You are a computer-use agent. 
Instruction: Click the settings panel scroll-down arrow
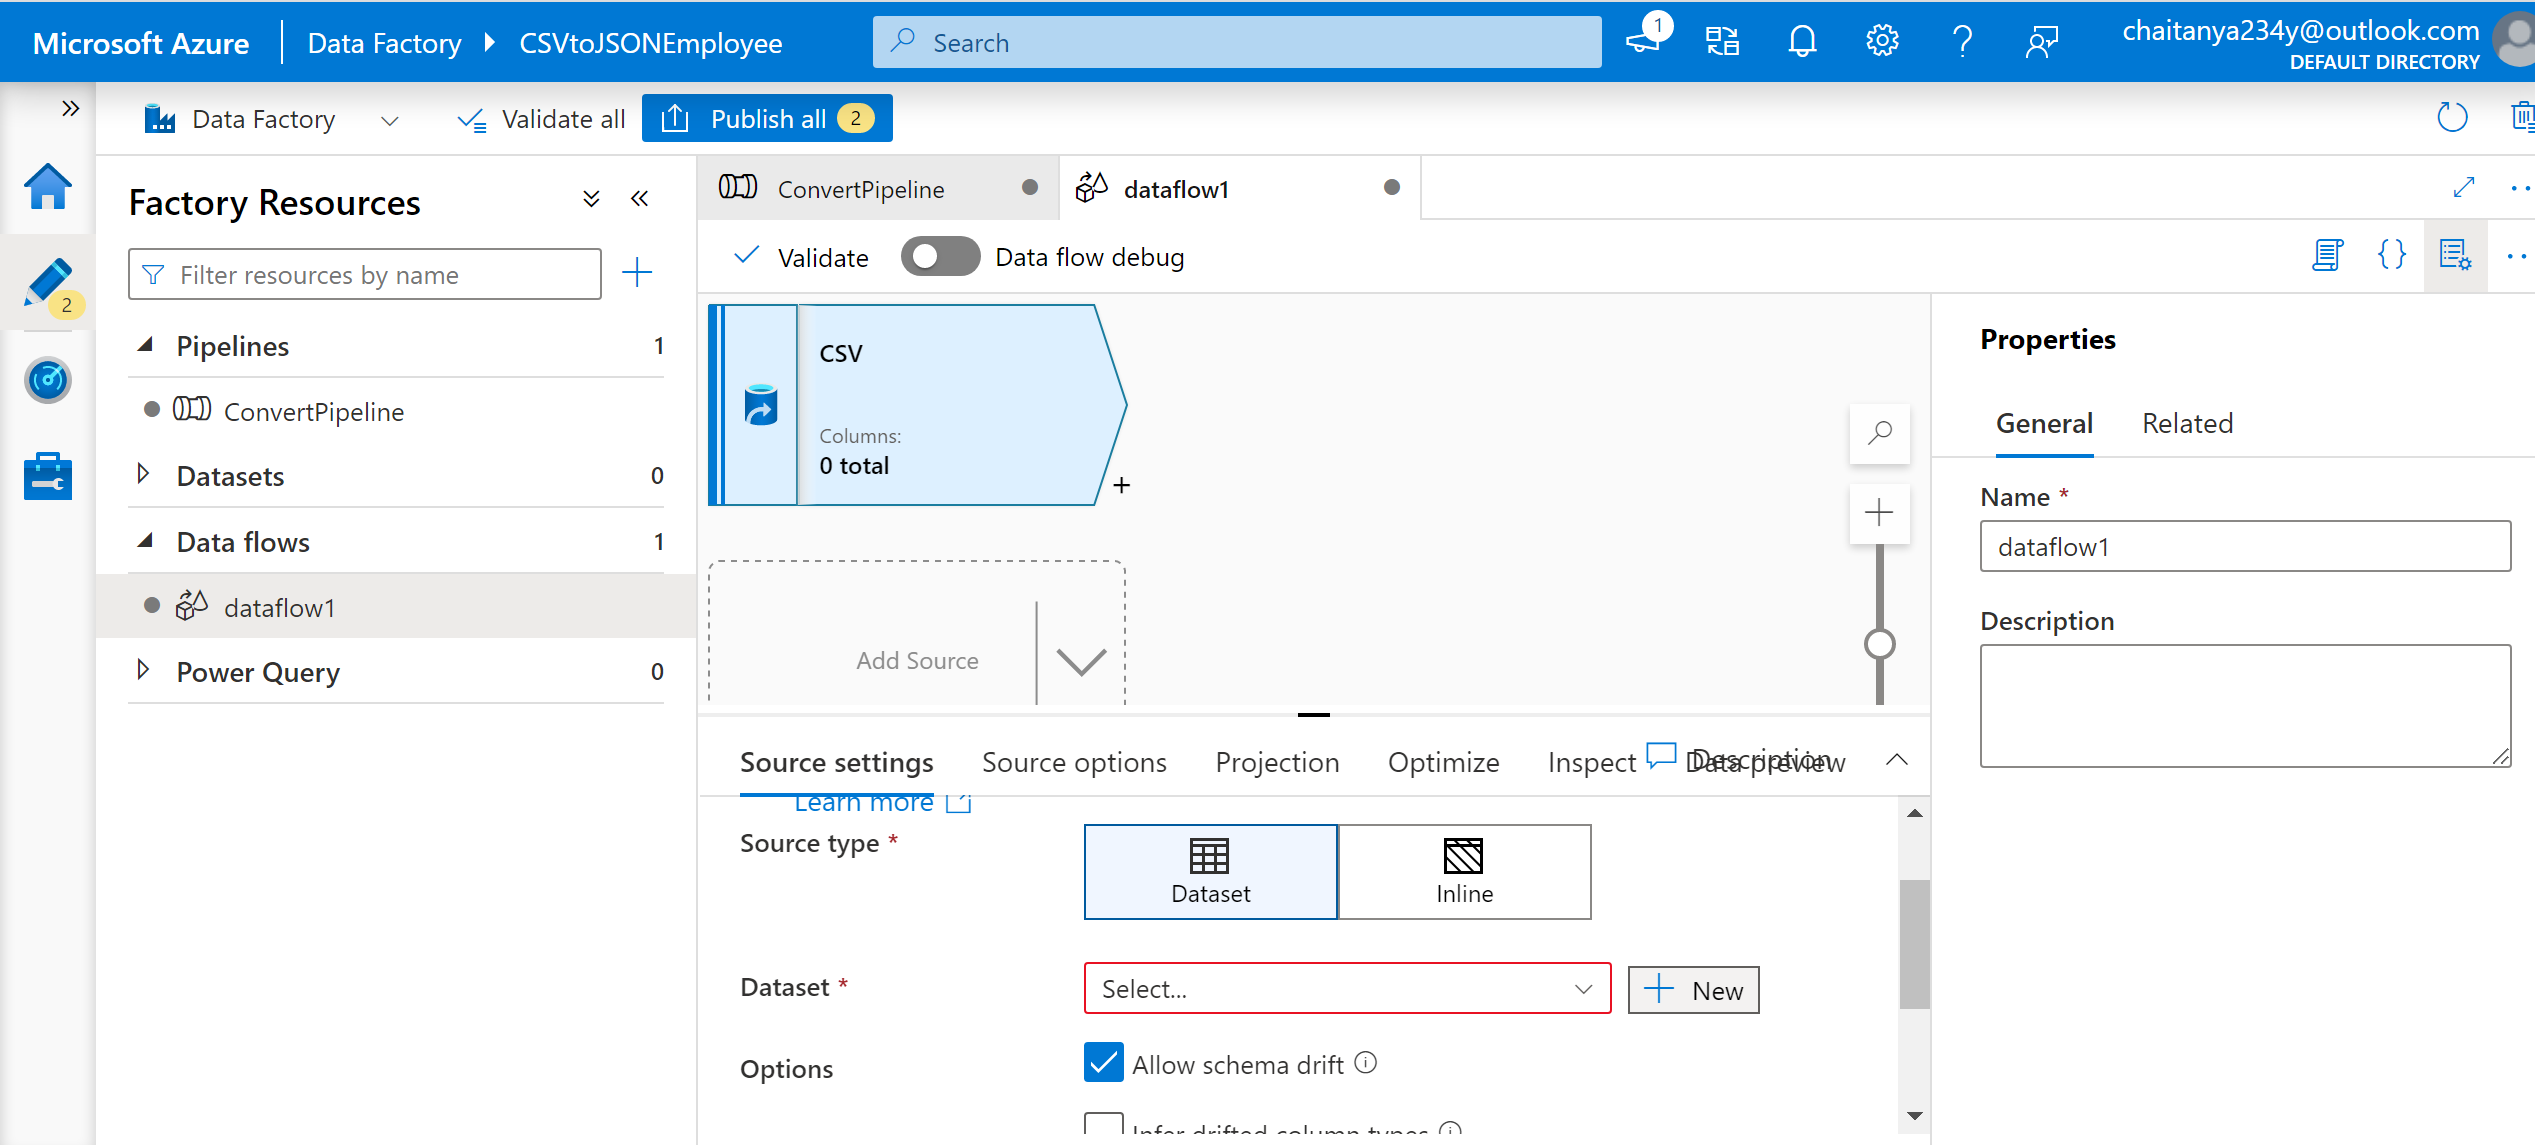[x=1914, y=1115]
